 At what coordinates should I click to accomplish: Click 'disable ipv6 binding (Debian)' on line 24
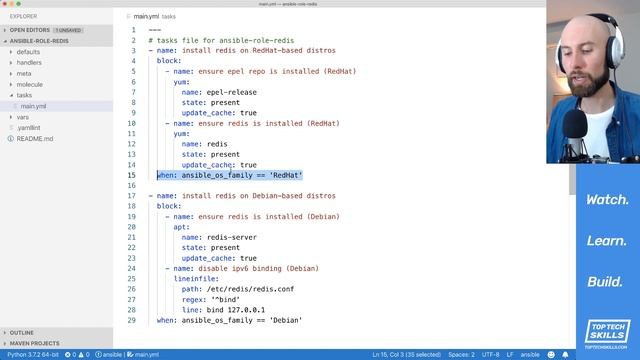pyautogui.click(x=258, y=269)
